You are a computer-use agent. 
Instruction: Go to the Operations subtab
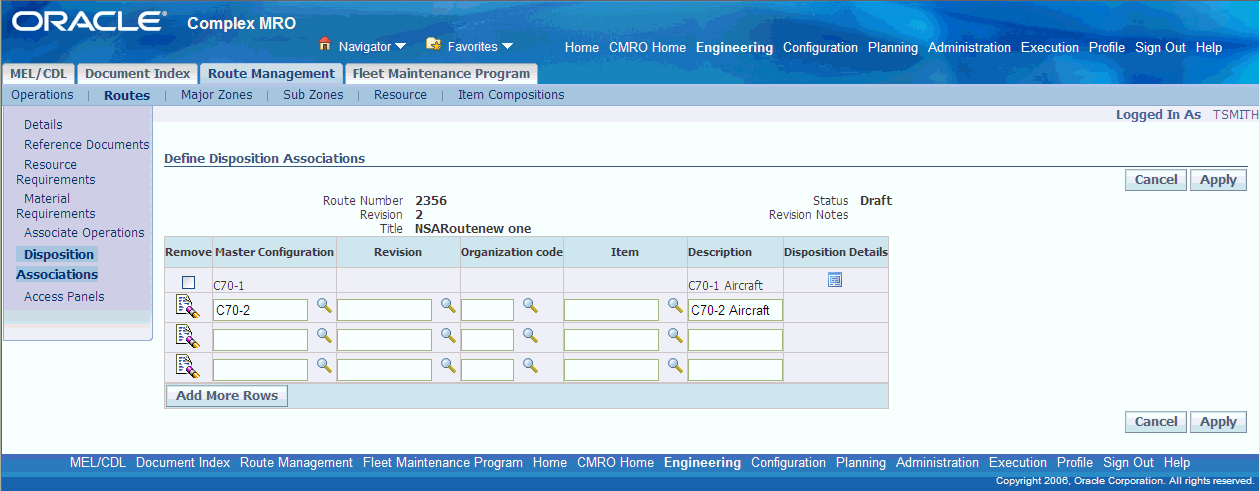coord(42,95)
